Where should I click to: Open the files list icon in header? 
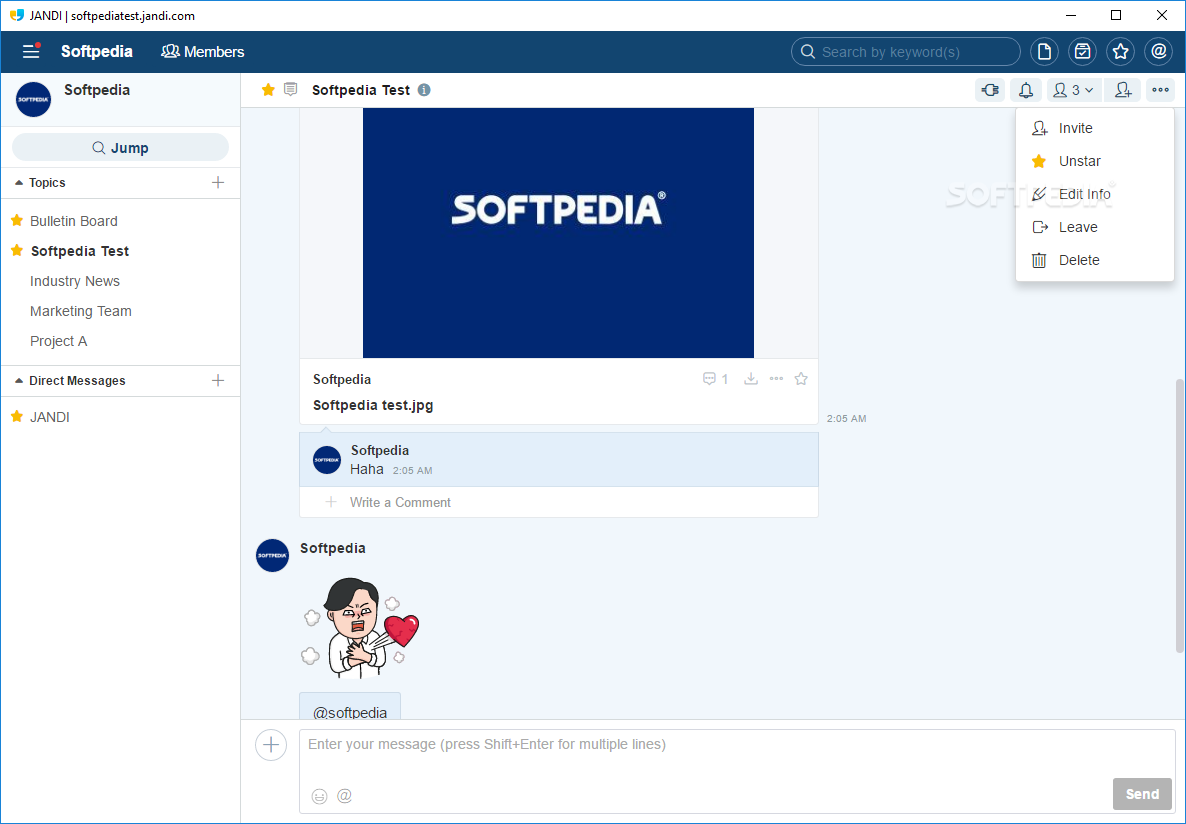(1045, 51)
